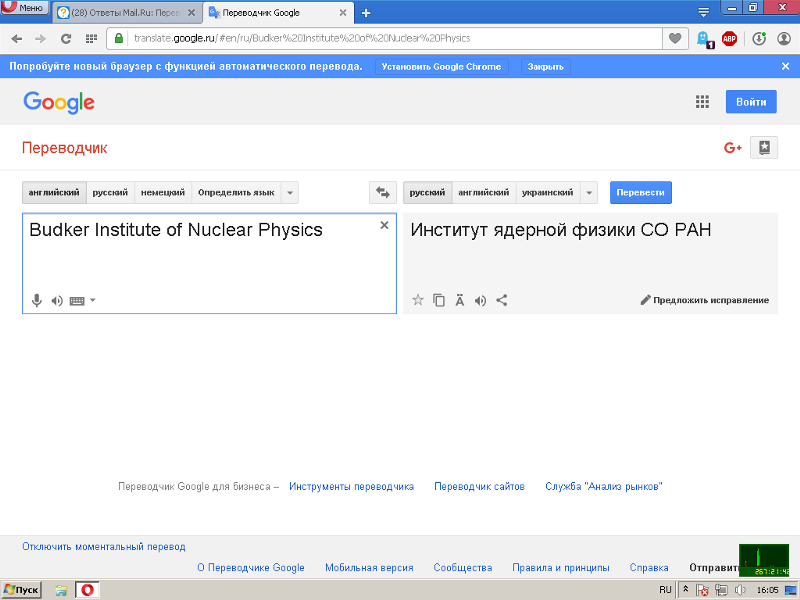800x600 pixels.
Task: Click the Войти sign-in button
Action: [x=751, y=102]
